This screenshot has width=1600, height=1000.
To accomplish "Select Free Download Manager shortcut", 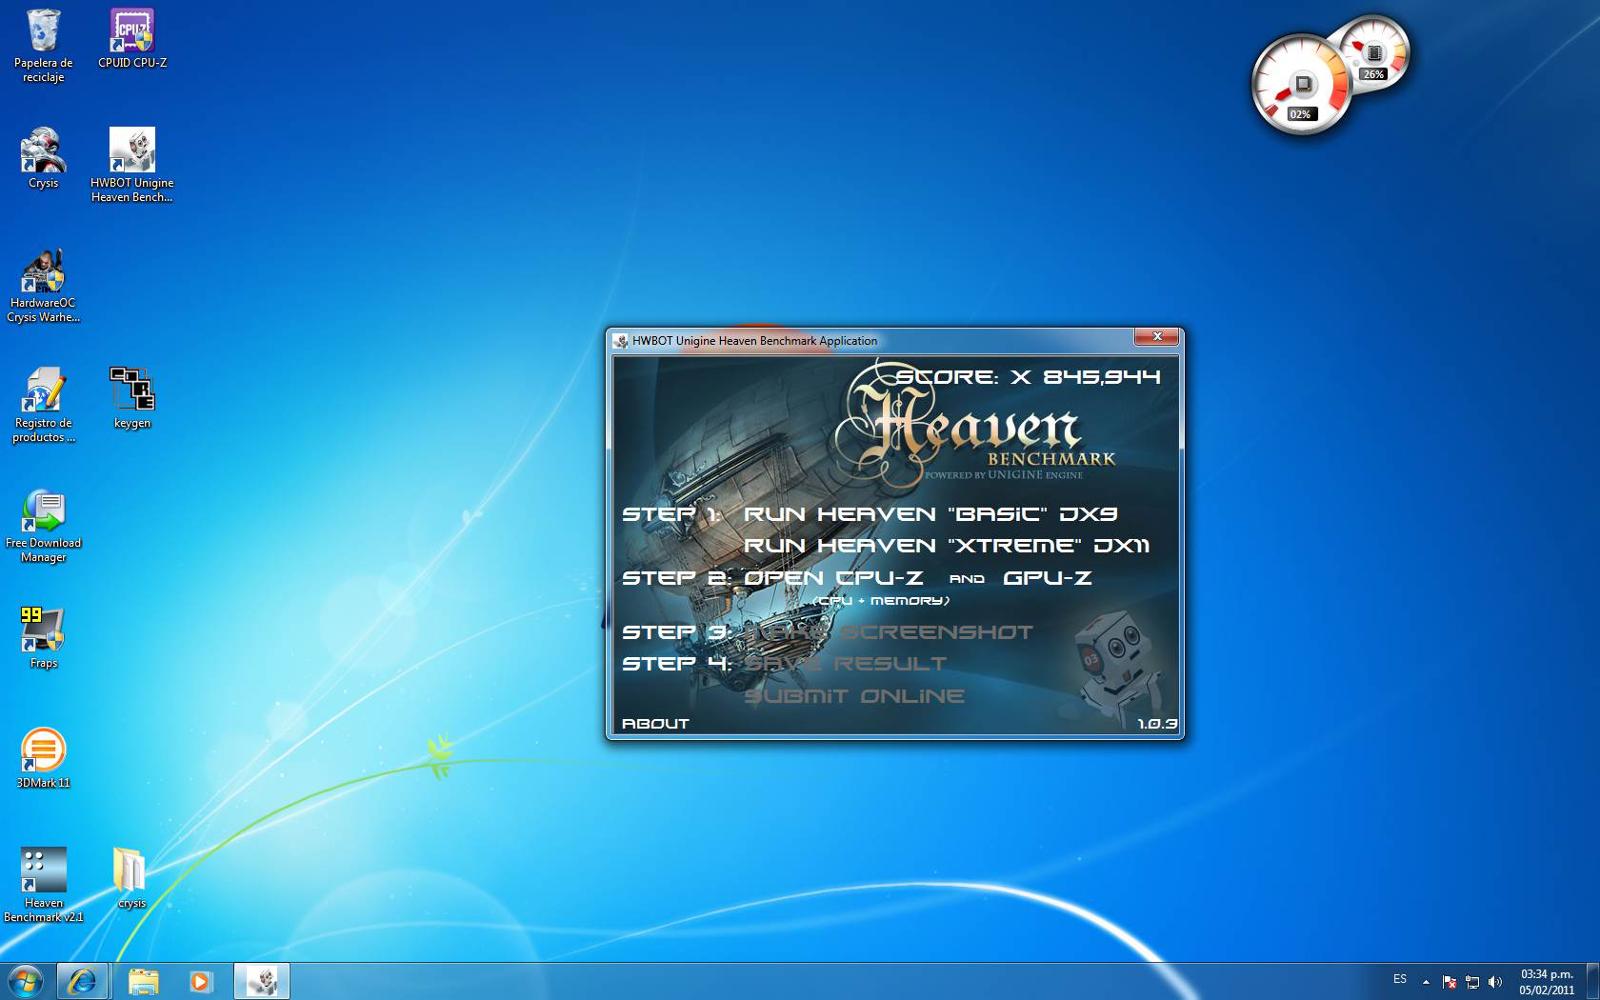I will click(43, 526).
